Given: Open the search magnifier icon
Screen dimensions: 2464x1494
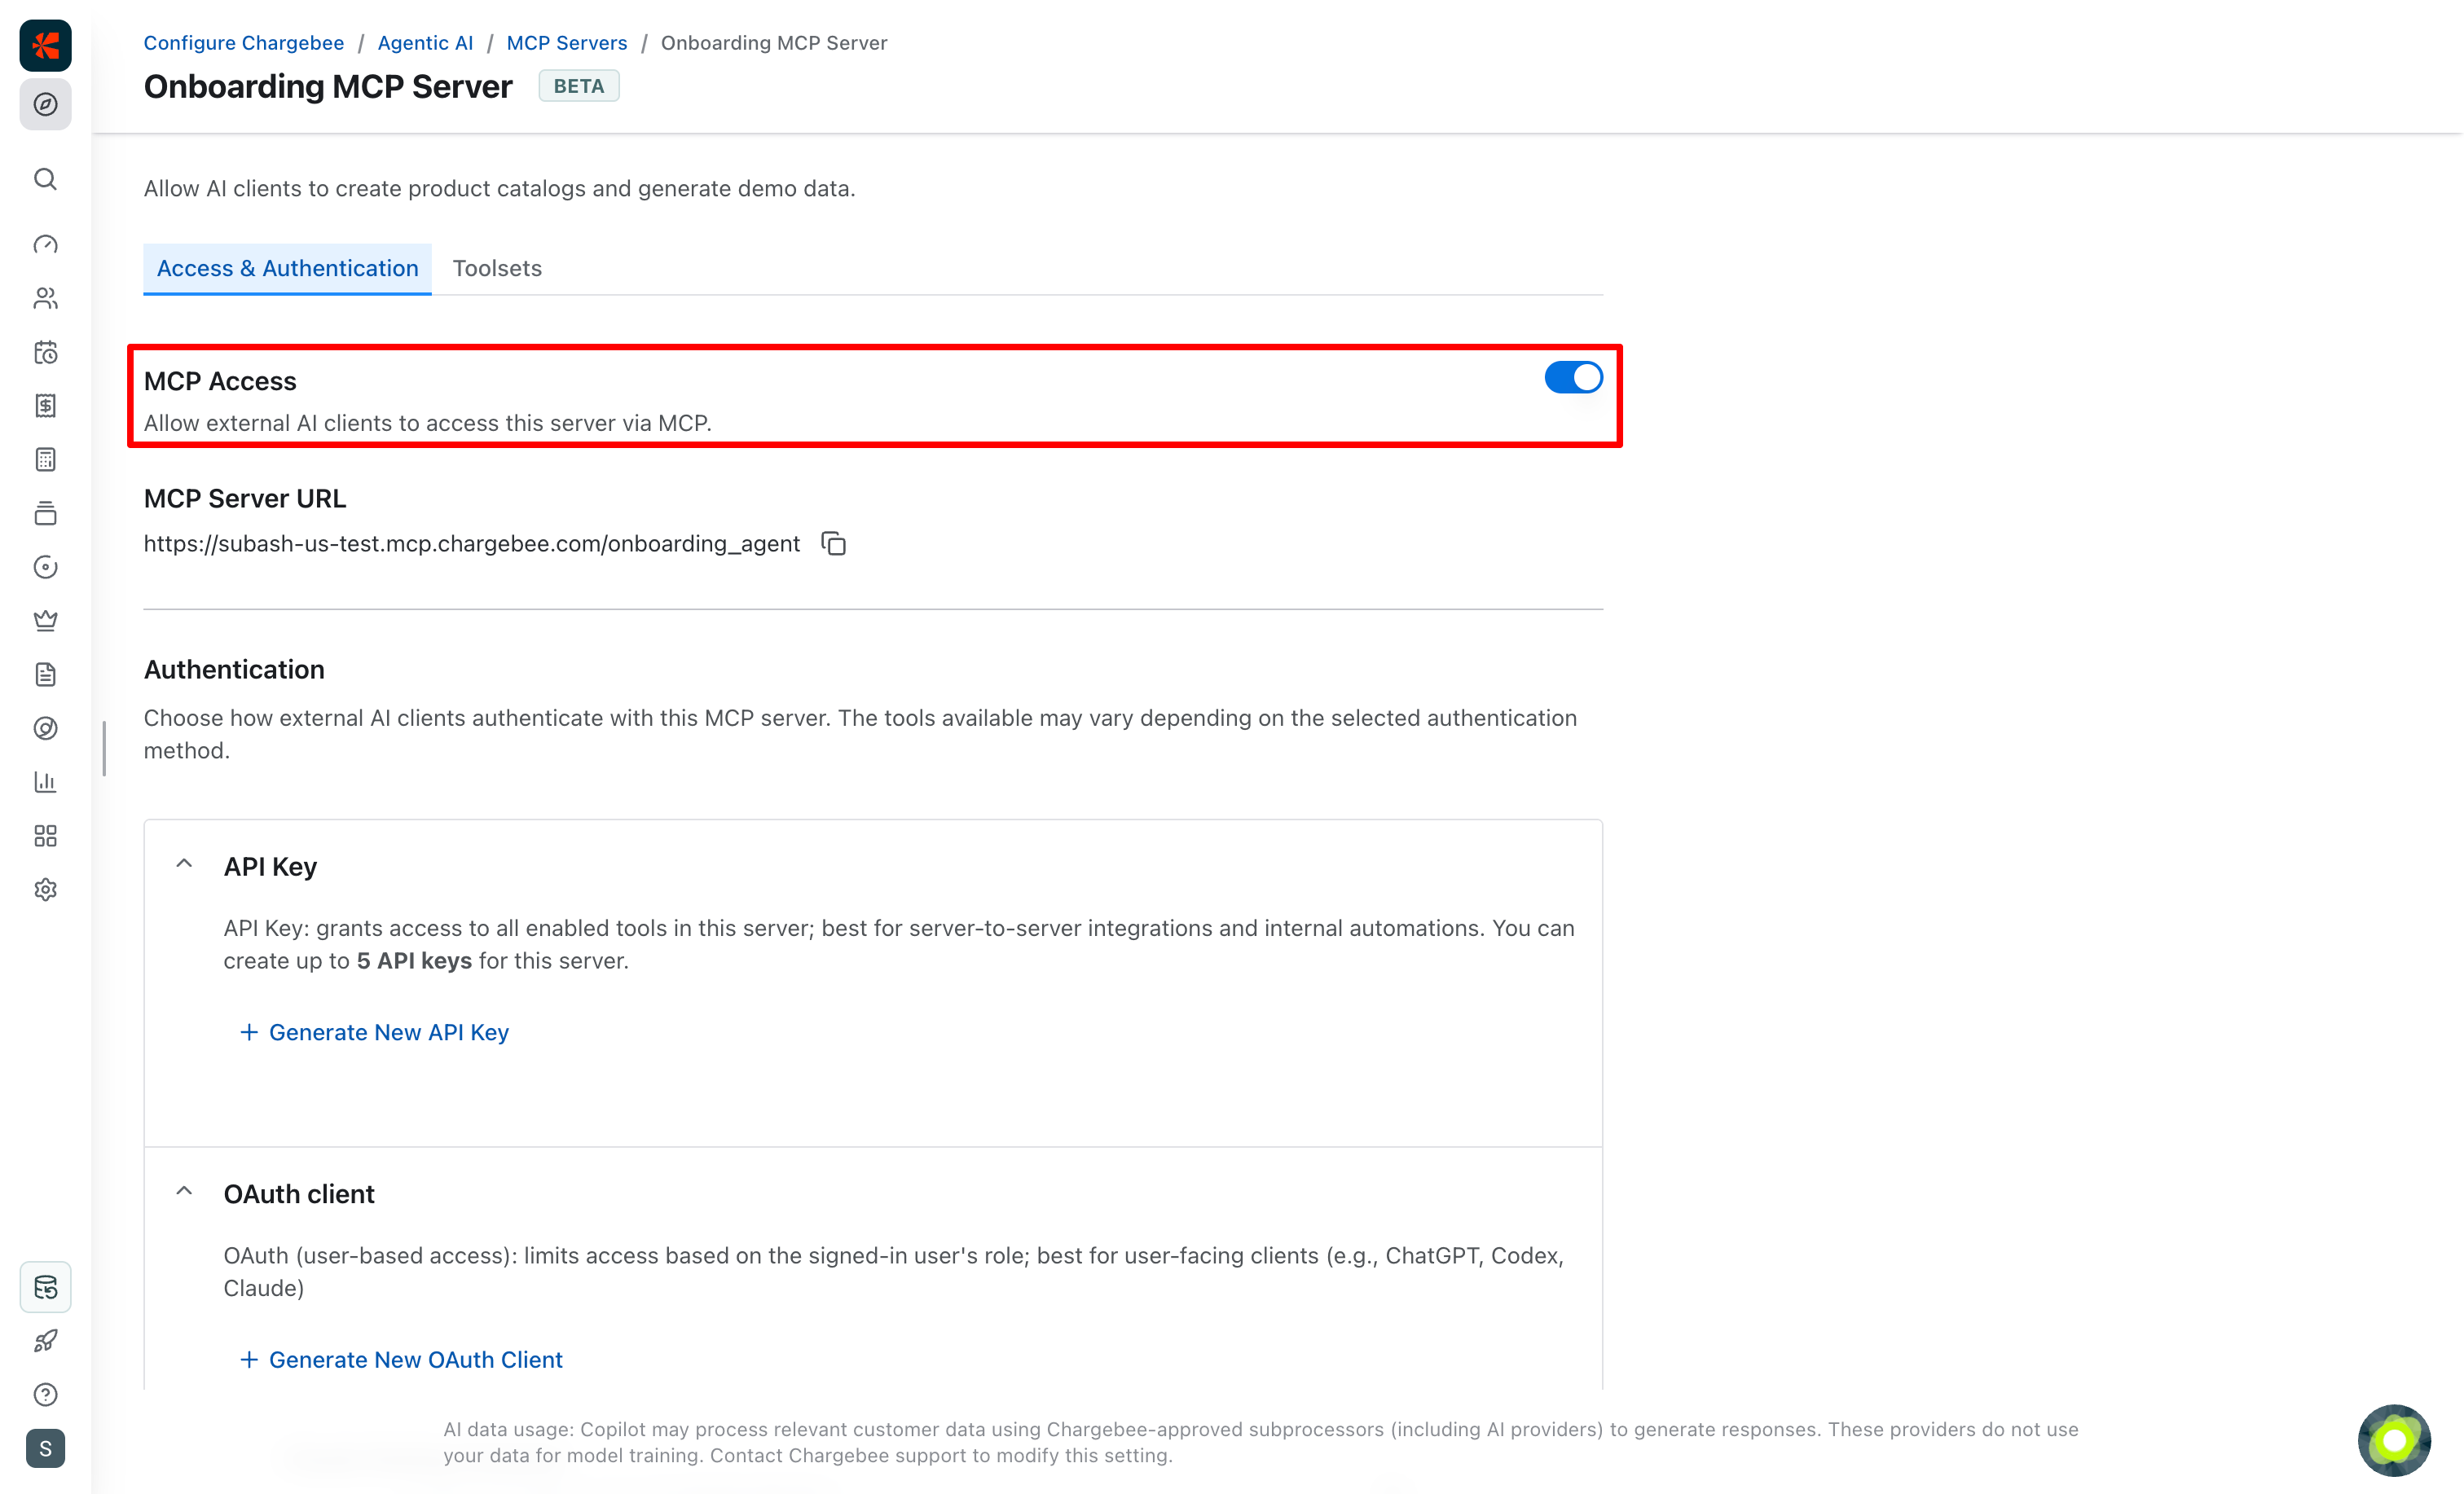Looking at the screenshot, I should click(45, 179).
